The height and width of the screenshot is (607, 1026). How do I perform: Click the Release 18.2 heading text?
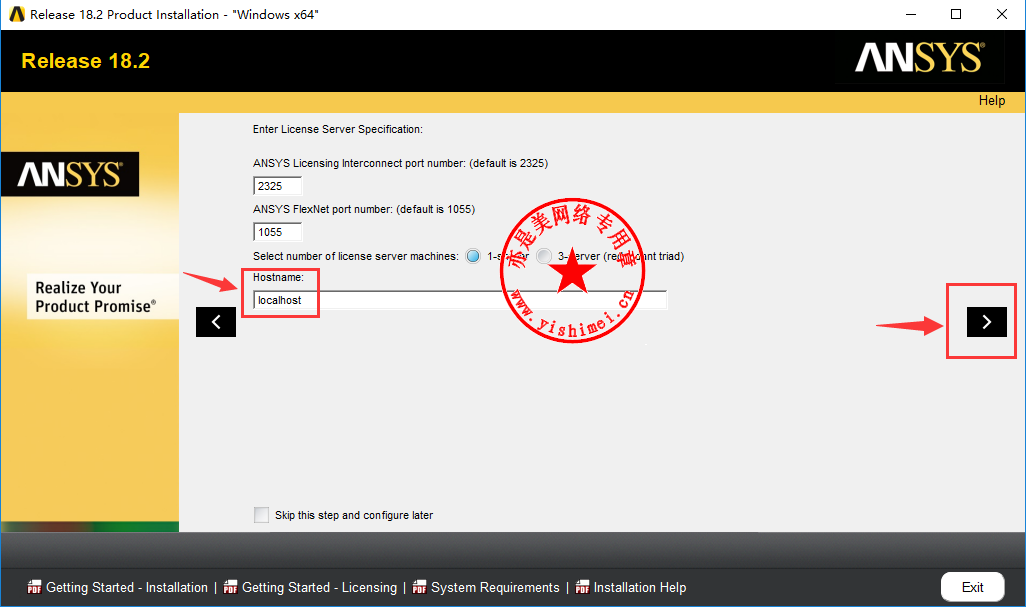(86, 61)
